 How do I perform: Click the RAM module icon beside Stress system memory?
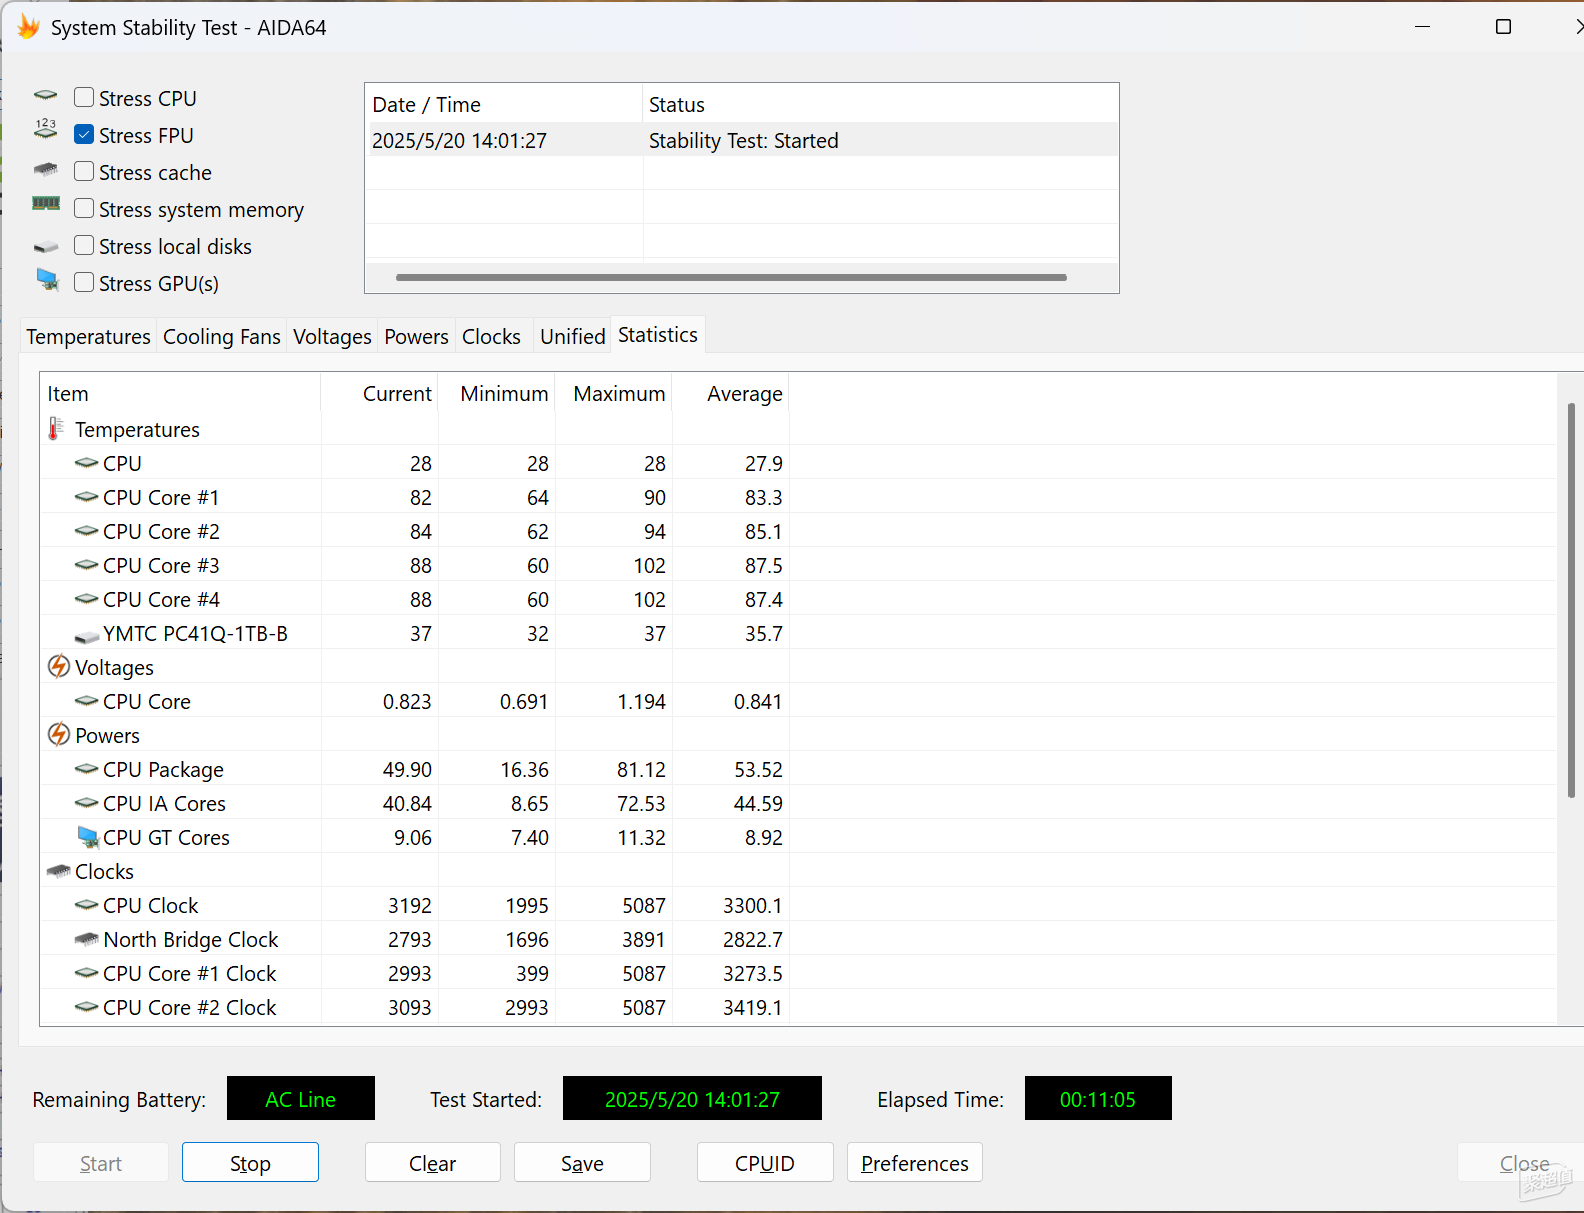point(46,203)
